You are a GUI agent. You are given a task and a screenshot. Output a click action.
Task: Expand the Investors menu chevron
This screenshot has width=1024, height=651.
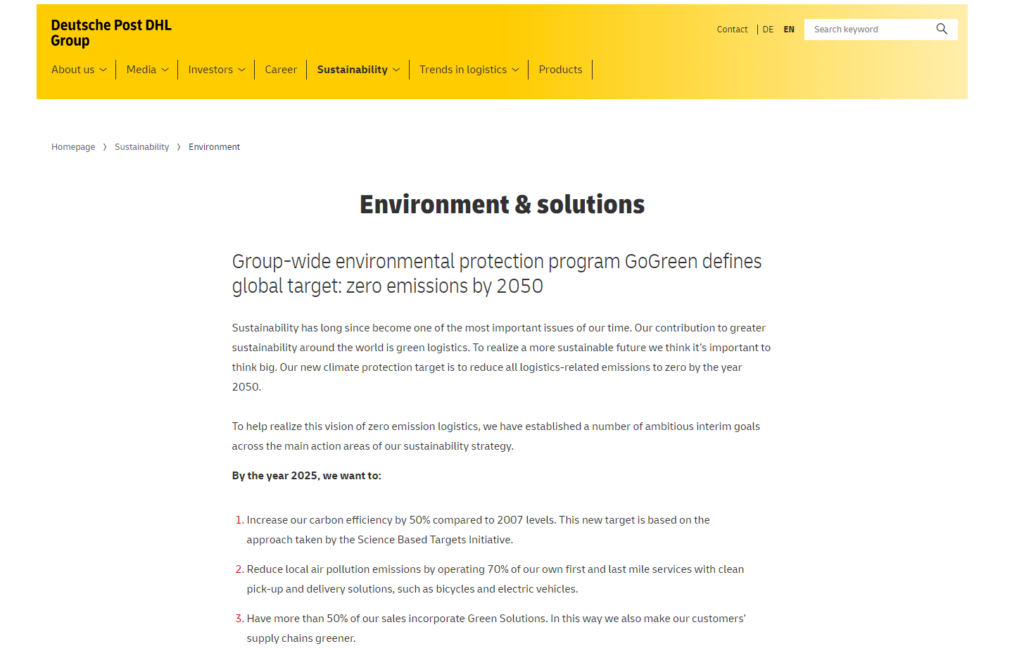click(242, 70)
